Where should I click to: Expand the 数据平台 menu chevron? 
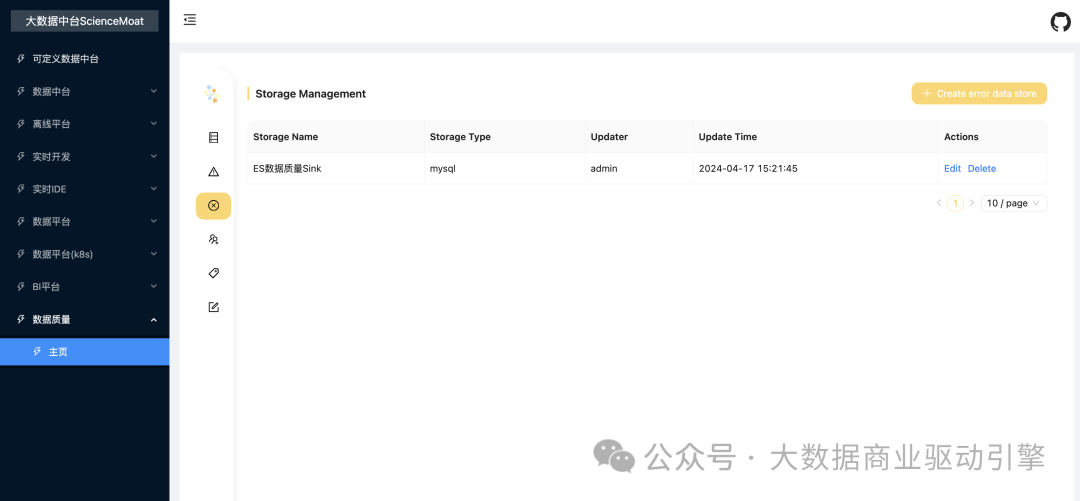coord(154,221)
